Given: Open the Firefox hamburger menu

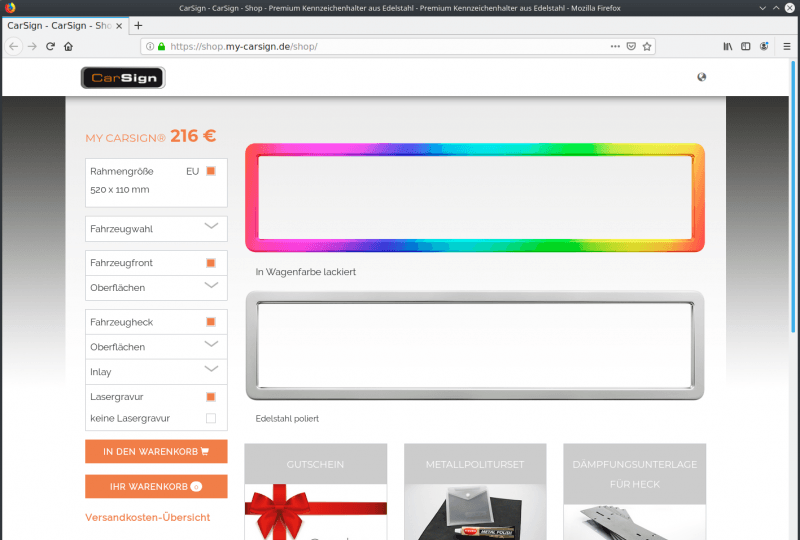Looking at the screenshot, I should [x=787, y=46].
